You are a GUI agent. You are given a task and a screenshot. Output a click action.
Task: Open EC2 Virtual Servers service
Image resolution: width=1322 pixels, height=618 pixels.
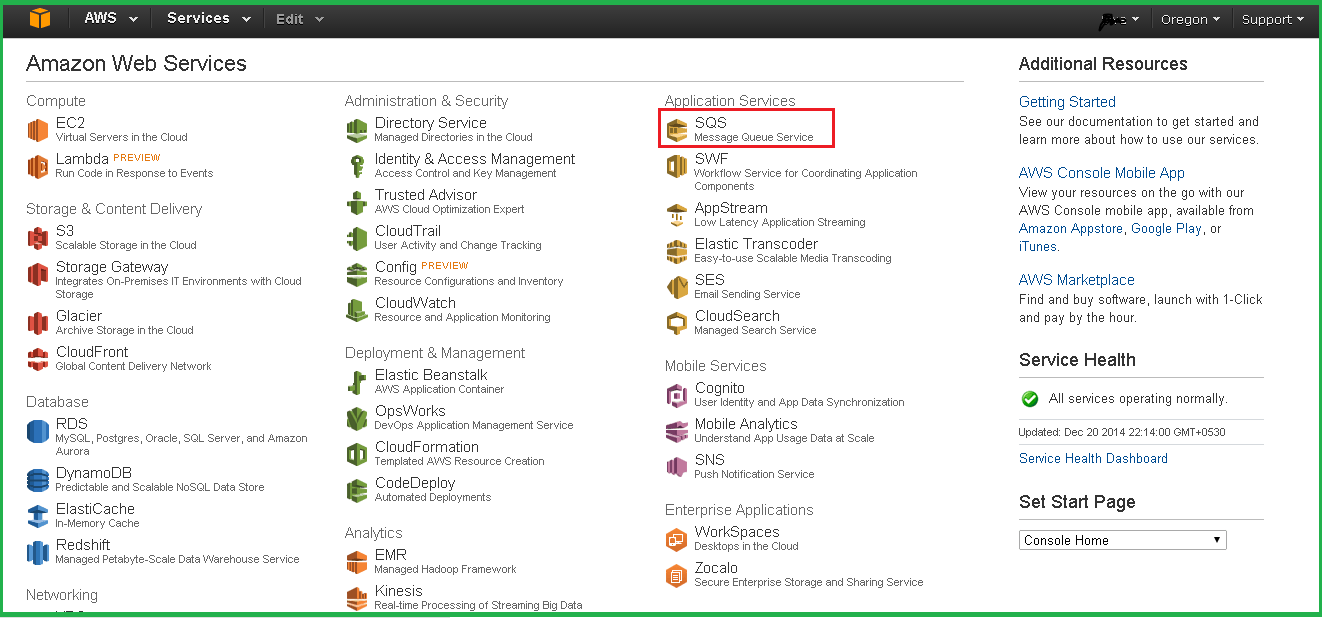71,122
